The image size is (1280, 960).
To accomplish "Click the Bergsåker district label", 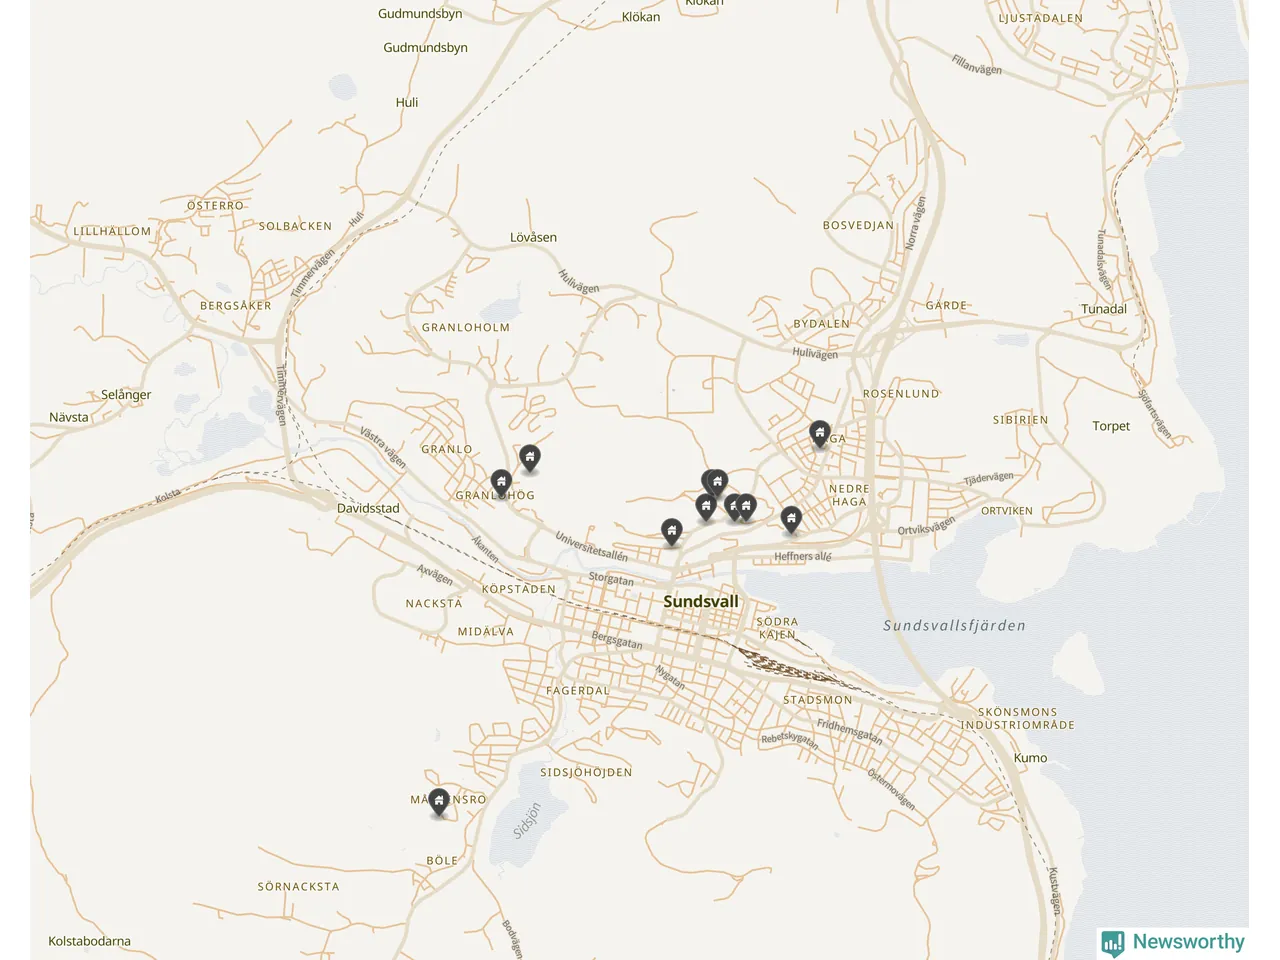I will pos(236,305).
